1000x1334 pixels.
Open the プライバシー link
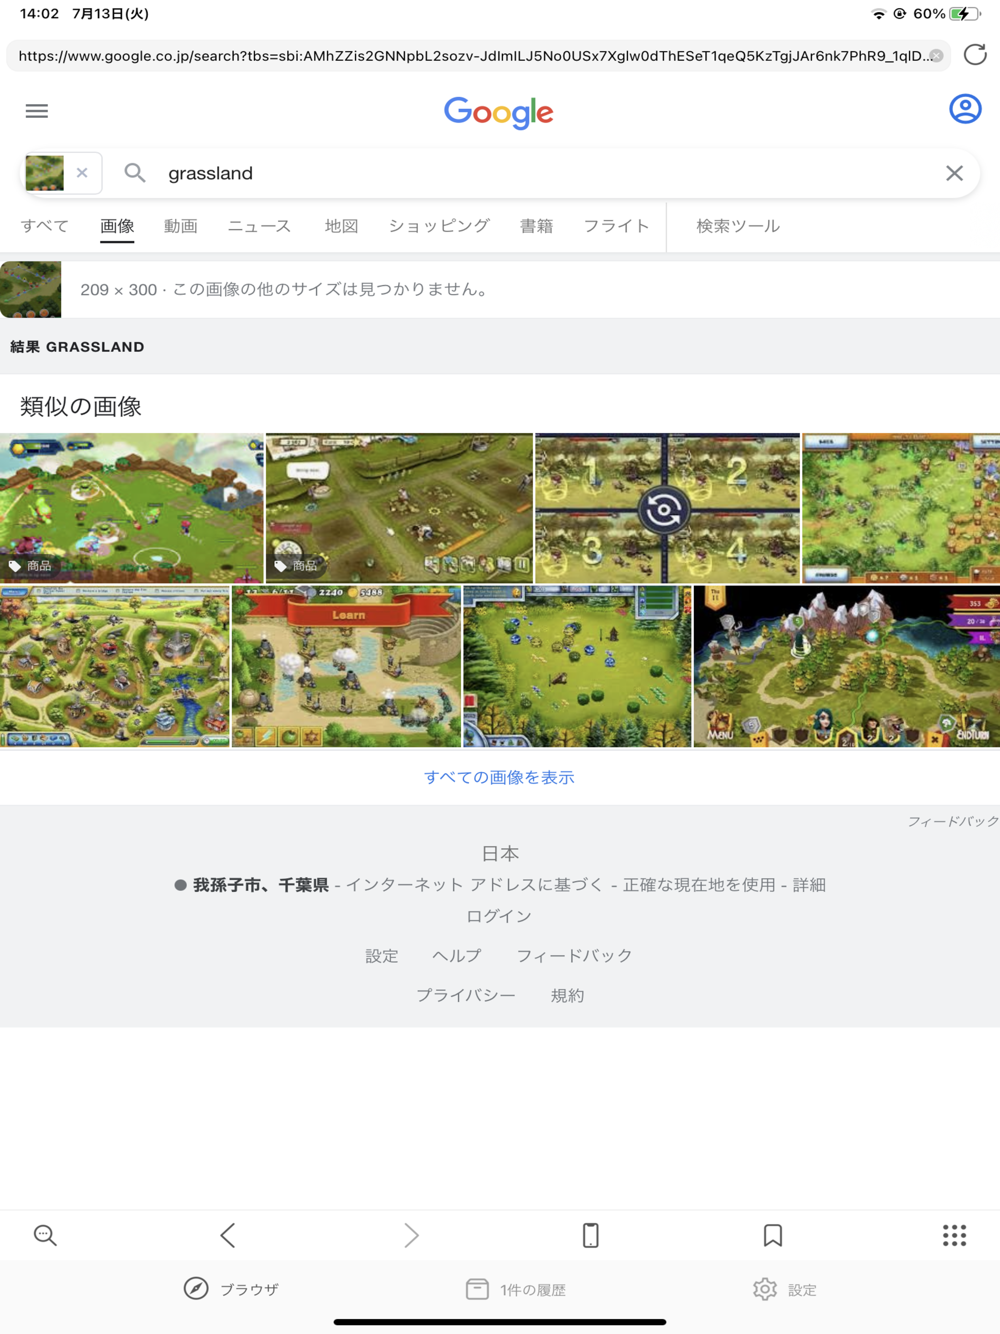click(x=466, y=996)
